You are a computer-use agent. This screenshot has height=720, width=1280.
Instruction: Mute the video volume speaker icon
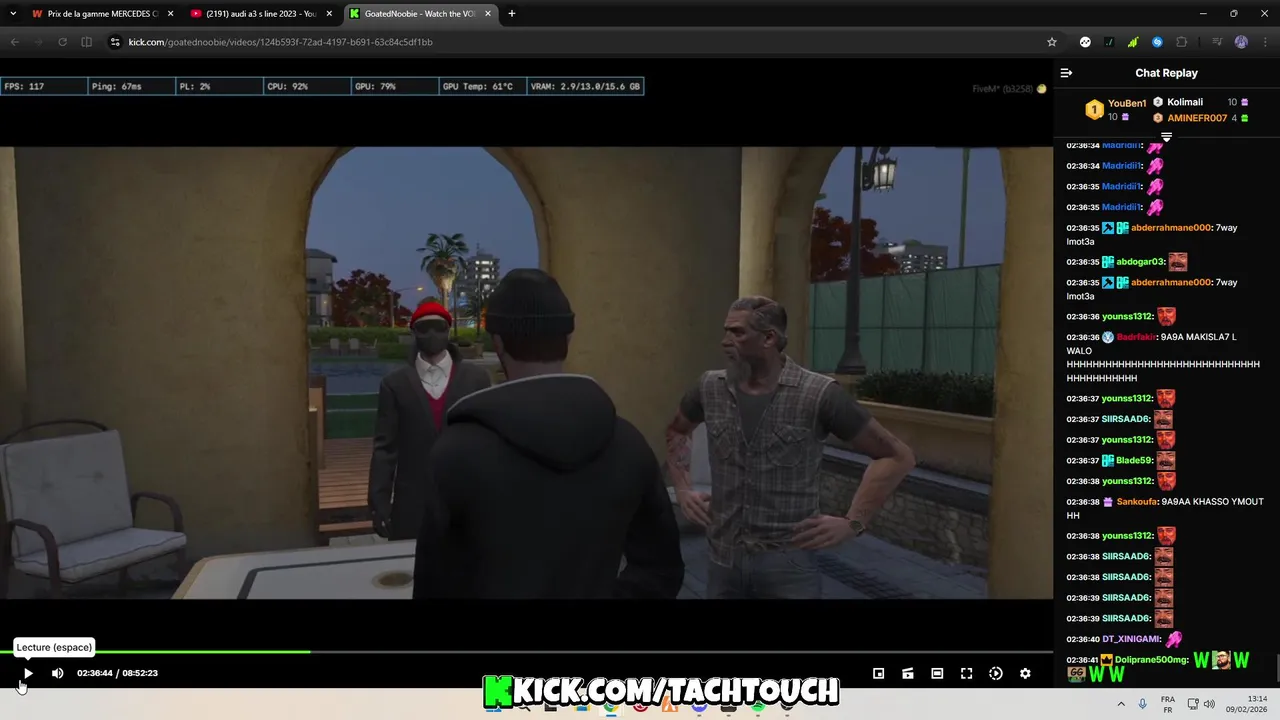57,673
